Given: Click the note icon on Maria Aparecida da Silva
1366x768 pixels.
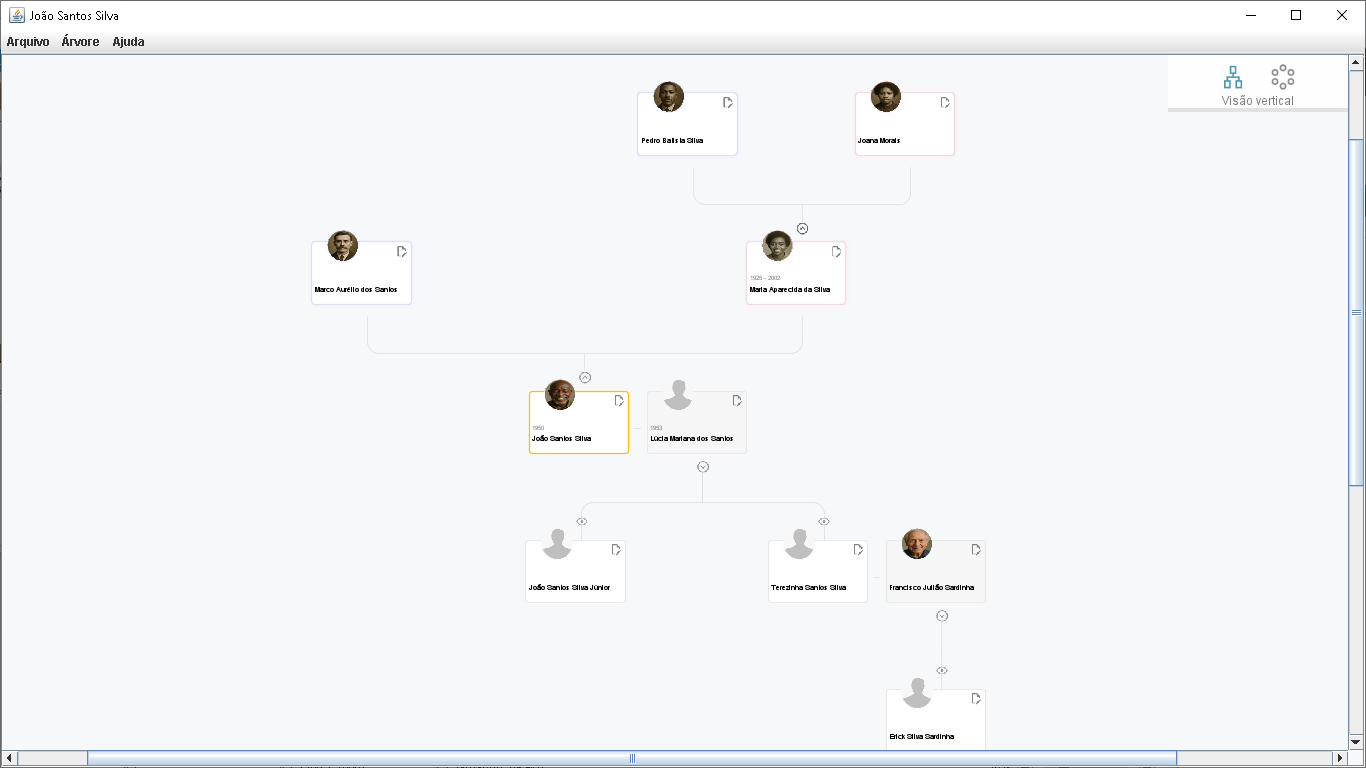Looking at the screenshot, I should (x=835, y=252).
